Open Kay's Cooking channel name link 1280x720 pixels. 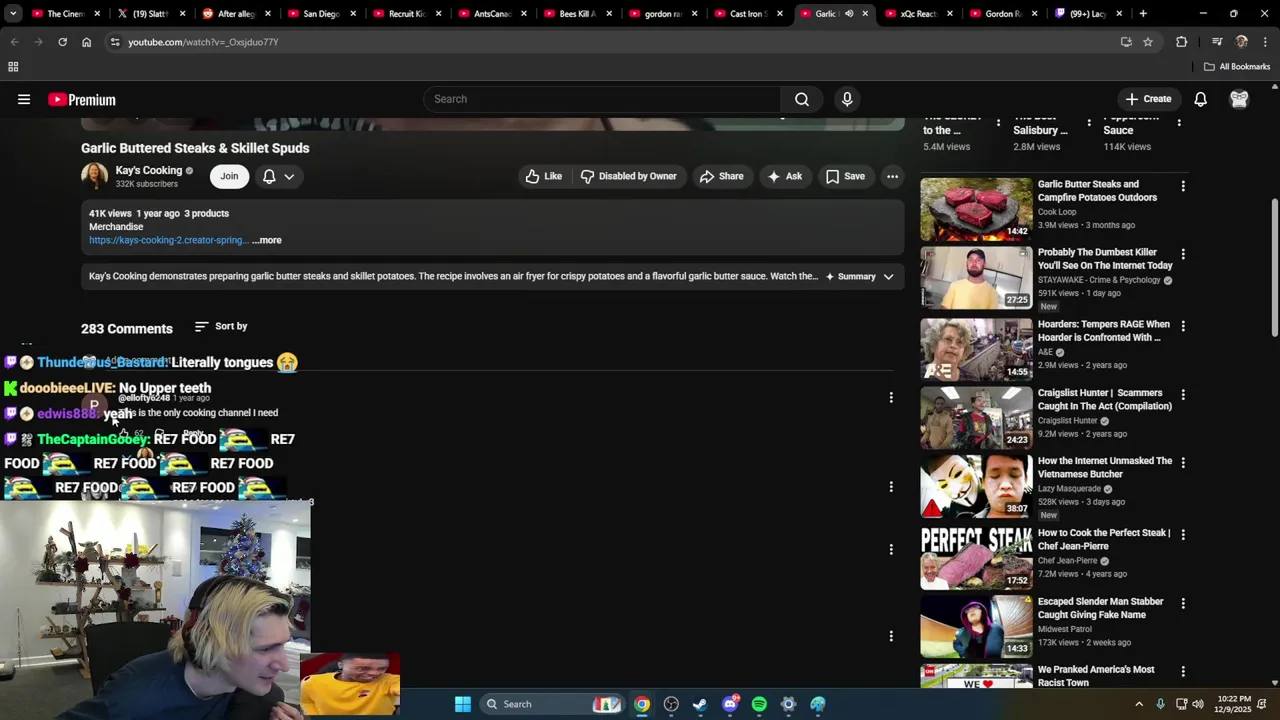[x=149, y=170]
